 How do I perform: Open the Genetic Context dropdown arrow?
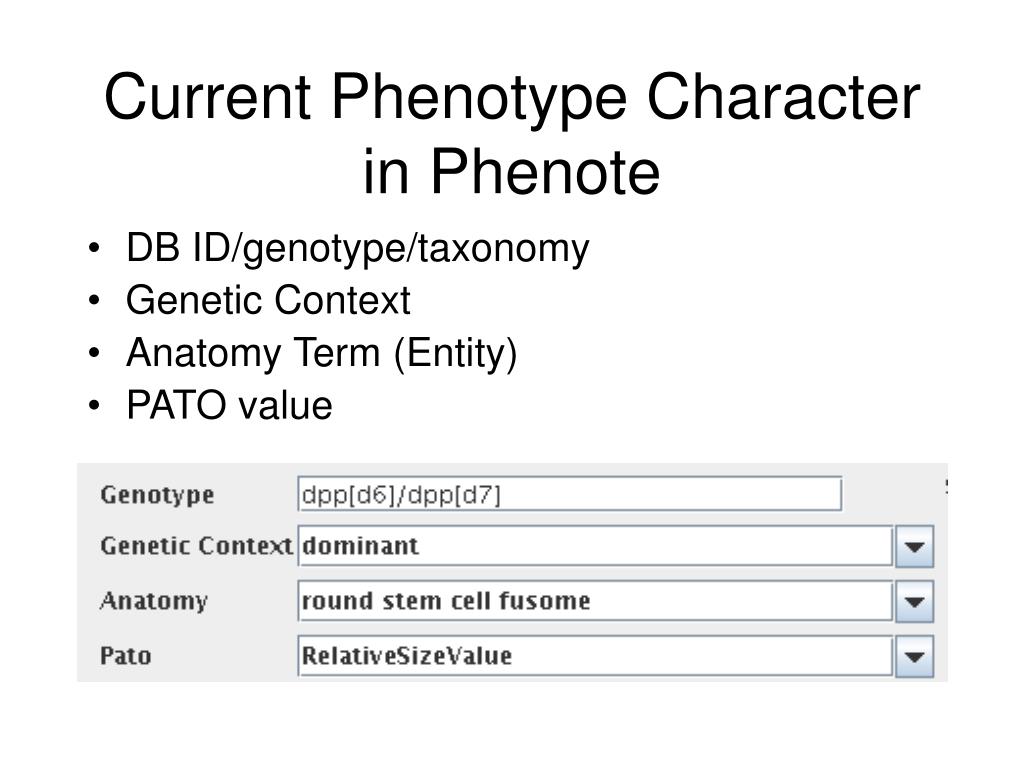click(x=914, y=546)
